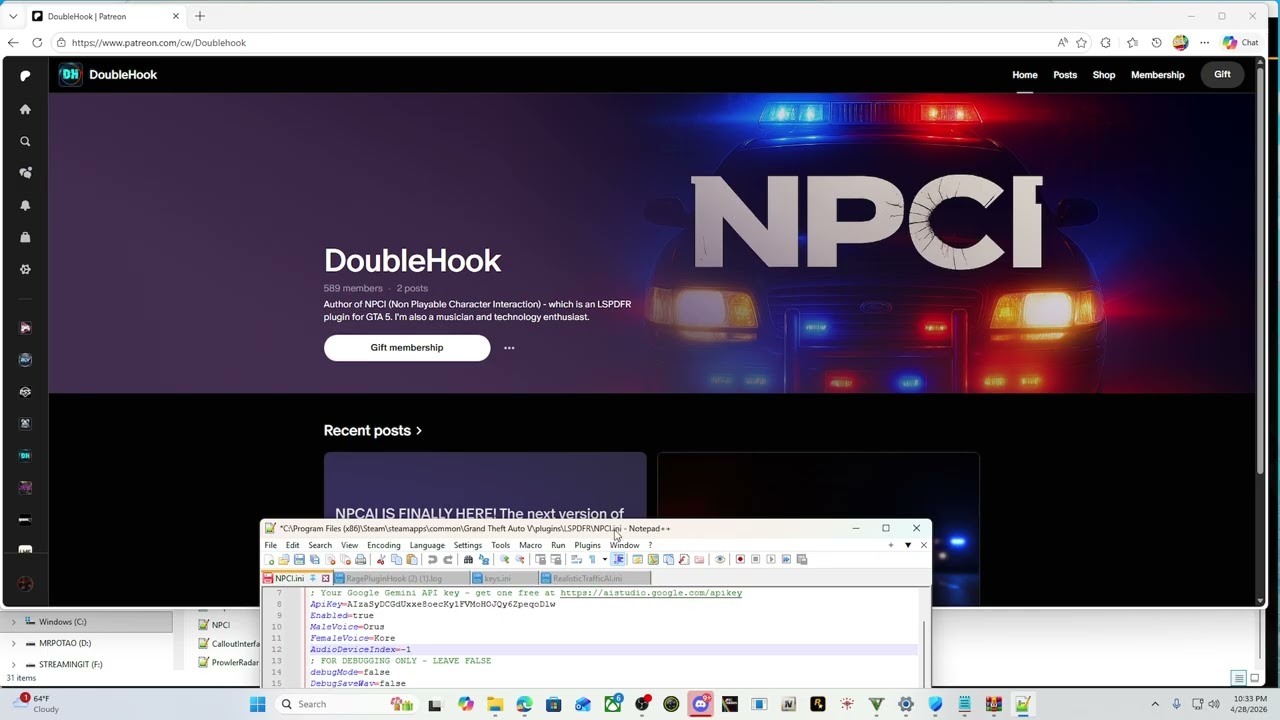The image size is (1280, 720).
Task: Click the Patreon logo in the sidebar
Action: point(25,75)
